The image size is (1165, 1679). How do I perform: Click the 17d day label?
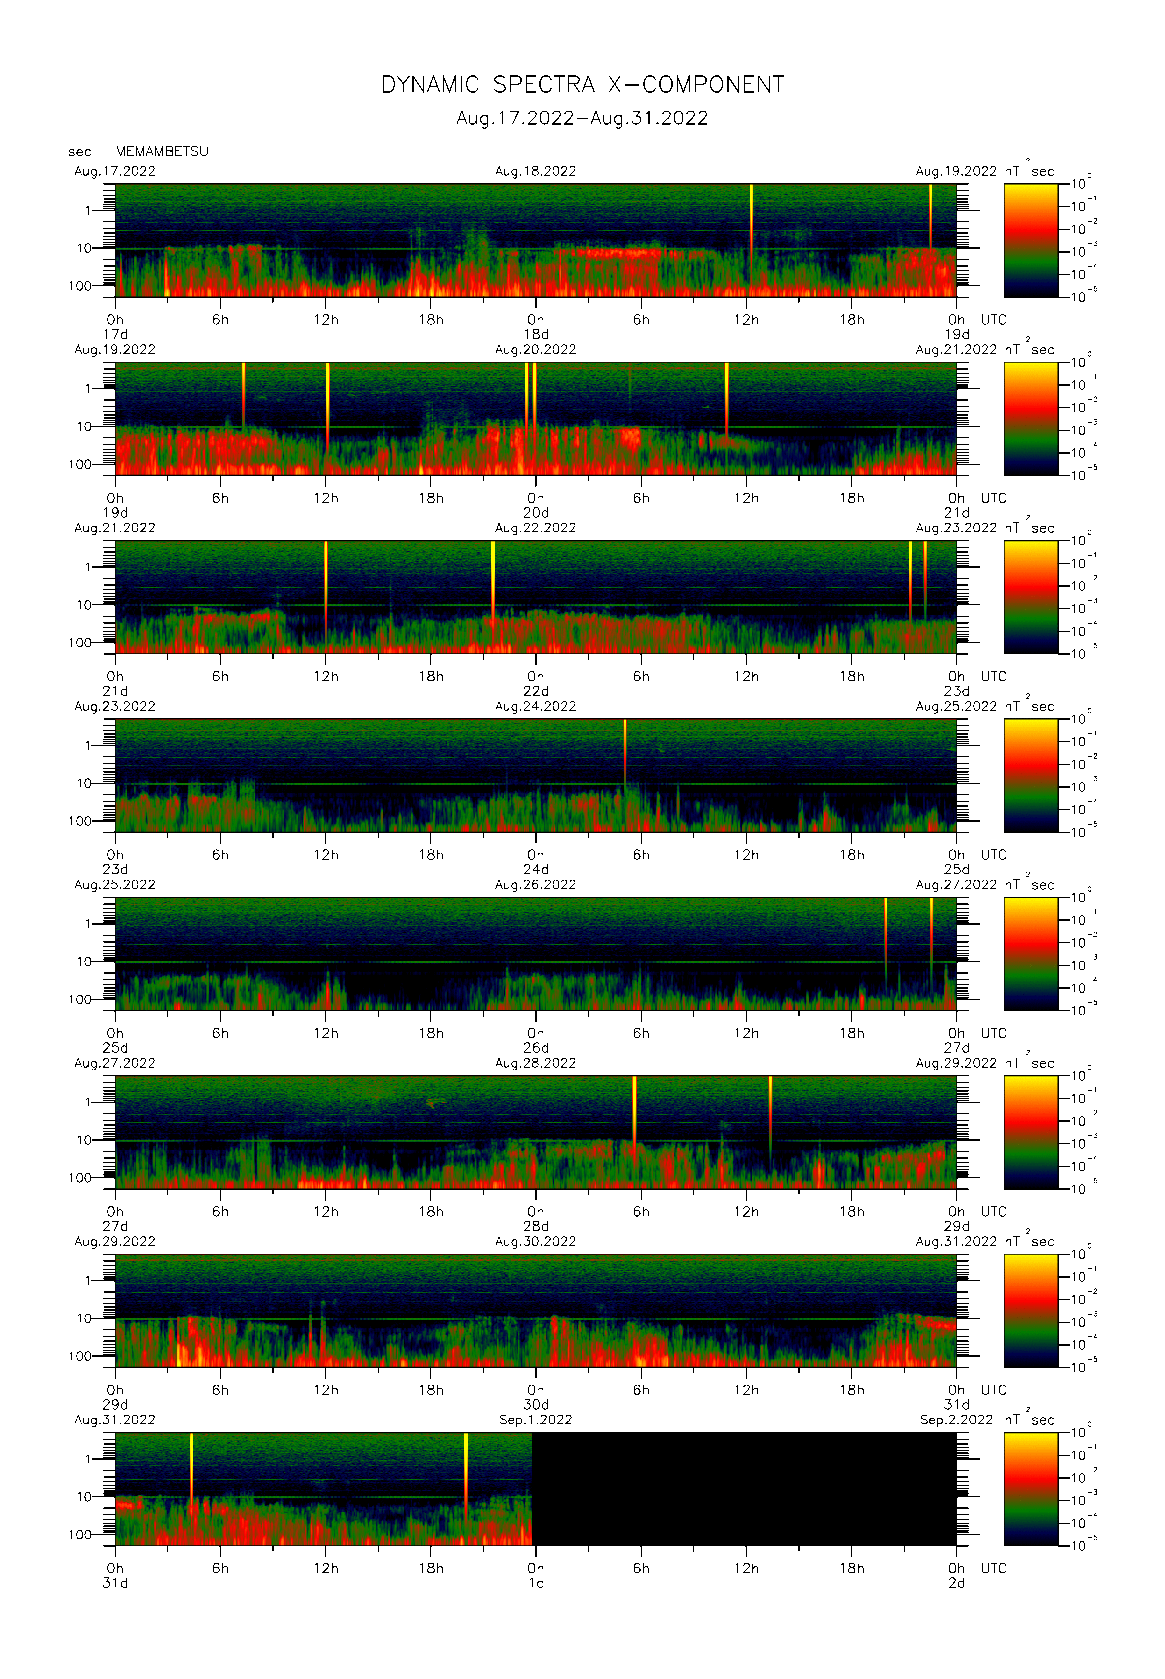(x=115, y=334)
